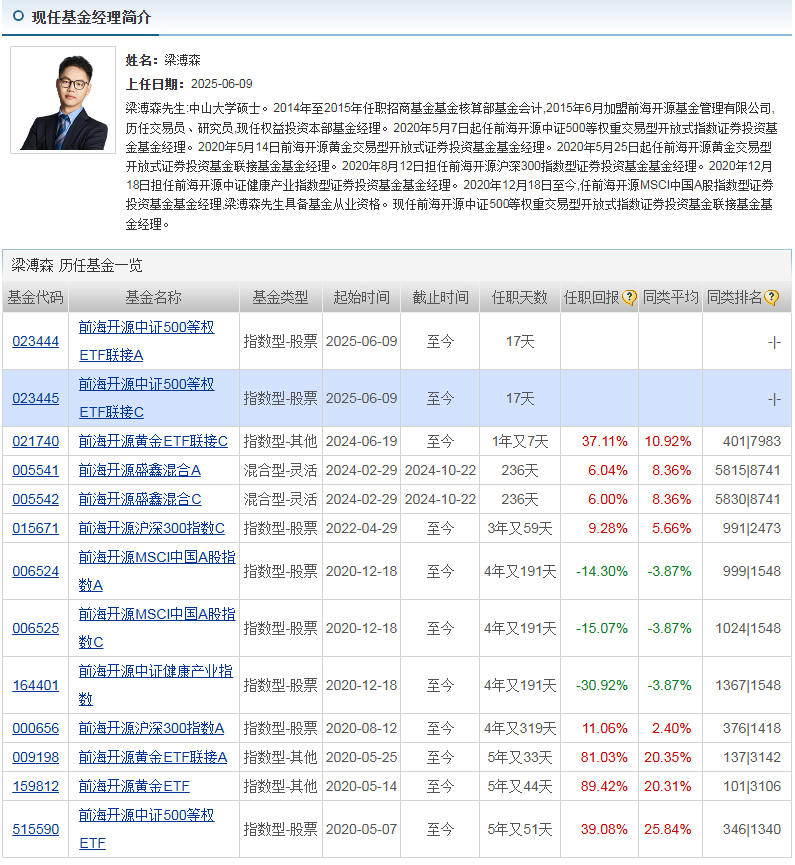The width and height of the screenshot is (795, 865).
Task: Open fund code 006525 link
Action: [36, 628]
